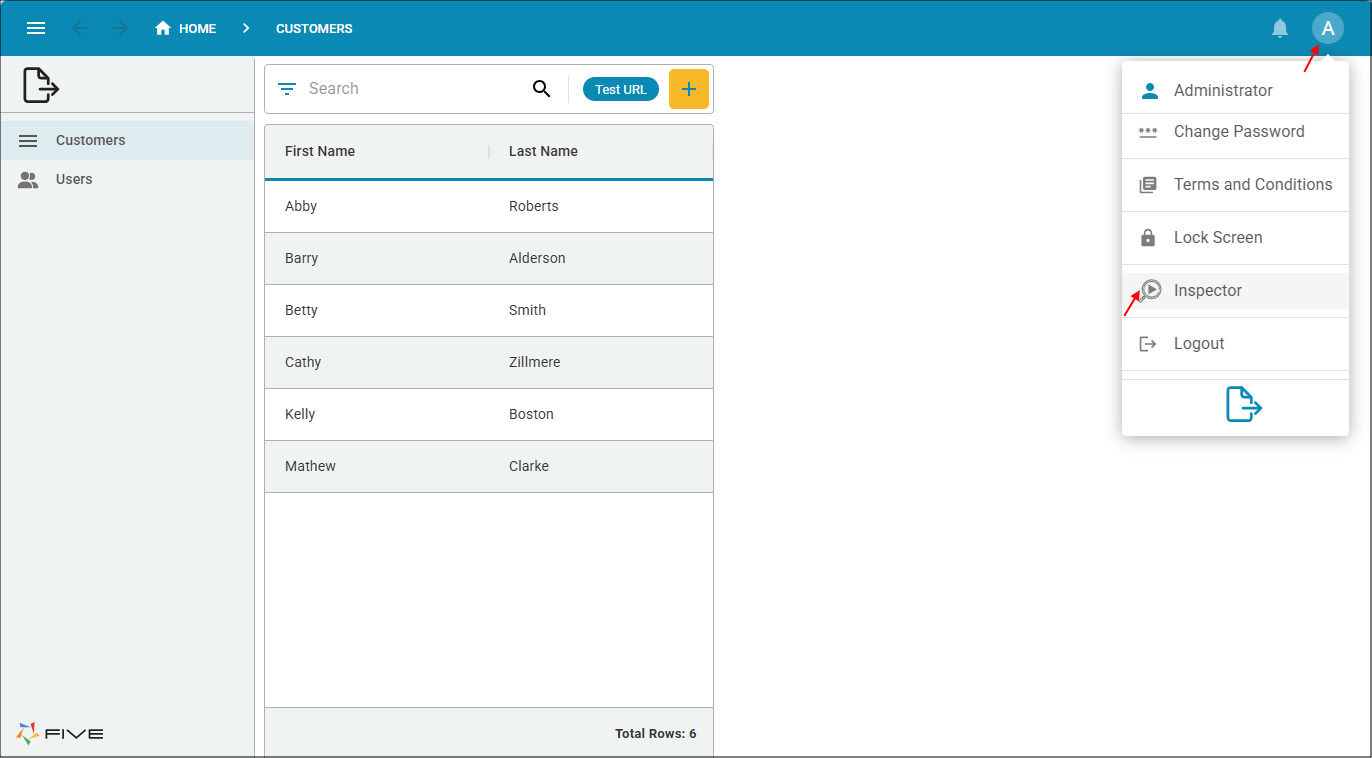Select Customers in the sidebar
This screenshot has height=758, width=1372.
(x=90, y=141)
